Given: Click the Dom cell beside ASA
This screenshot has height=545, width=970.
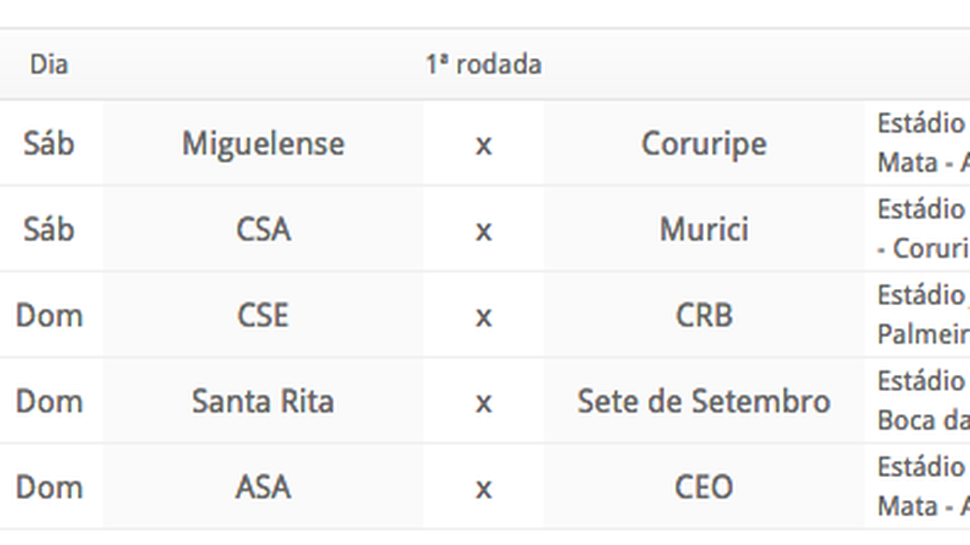Looking at the screenshot, I should [x=49, y=487].
